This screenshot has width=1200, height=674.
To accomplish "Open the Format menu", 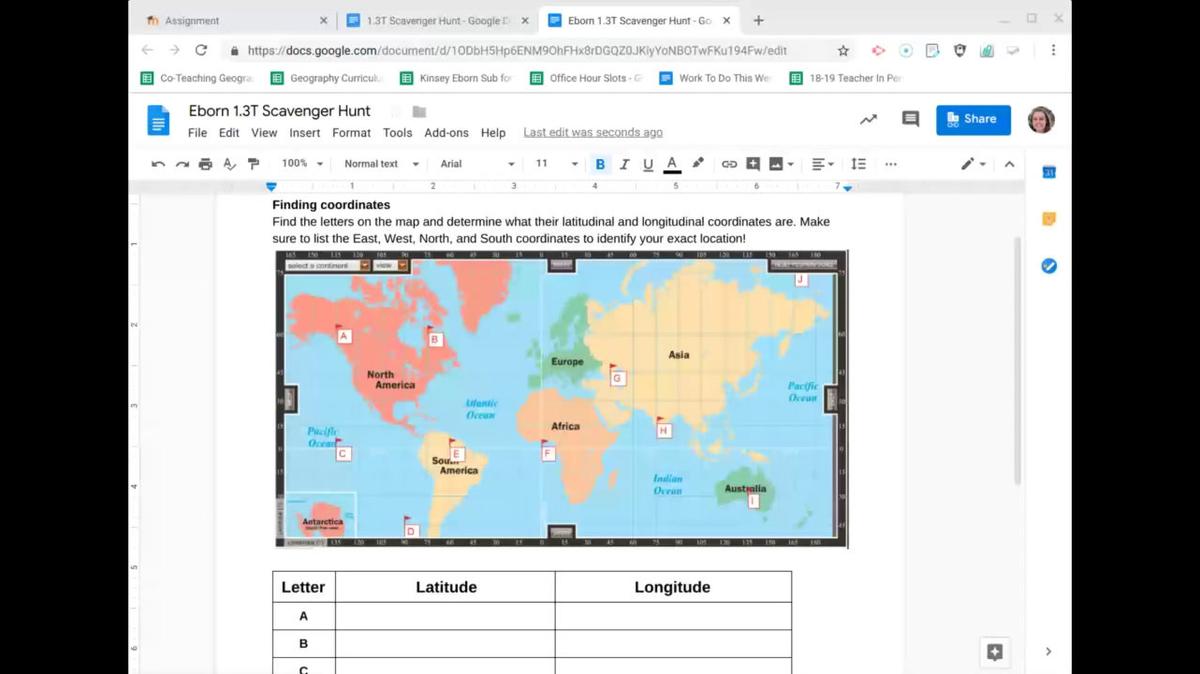I will pos(351,132).
